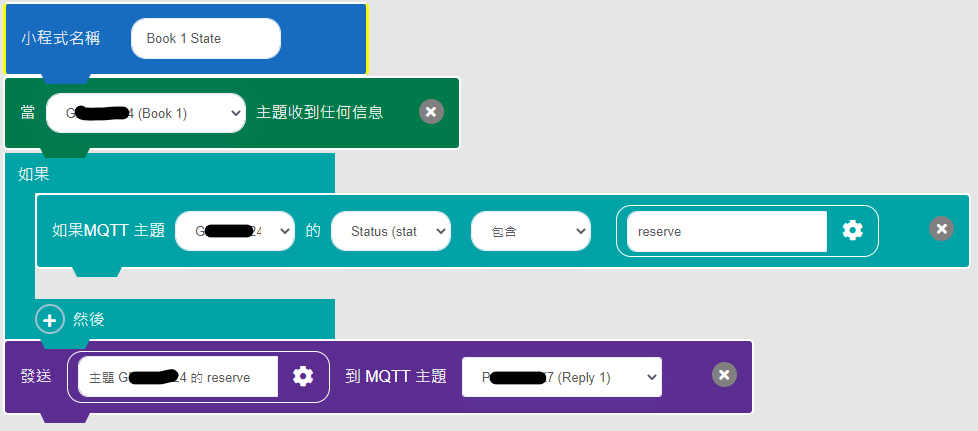
Task: Click the 如果 block header
Action: (34, 175)
